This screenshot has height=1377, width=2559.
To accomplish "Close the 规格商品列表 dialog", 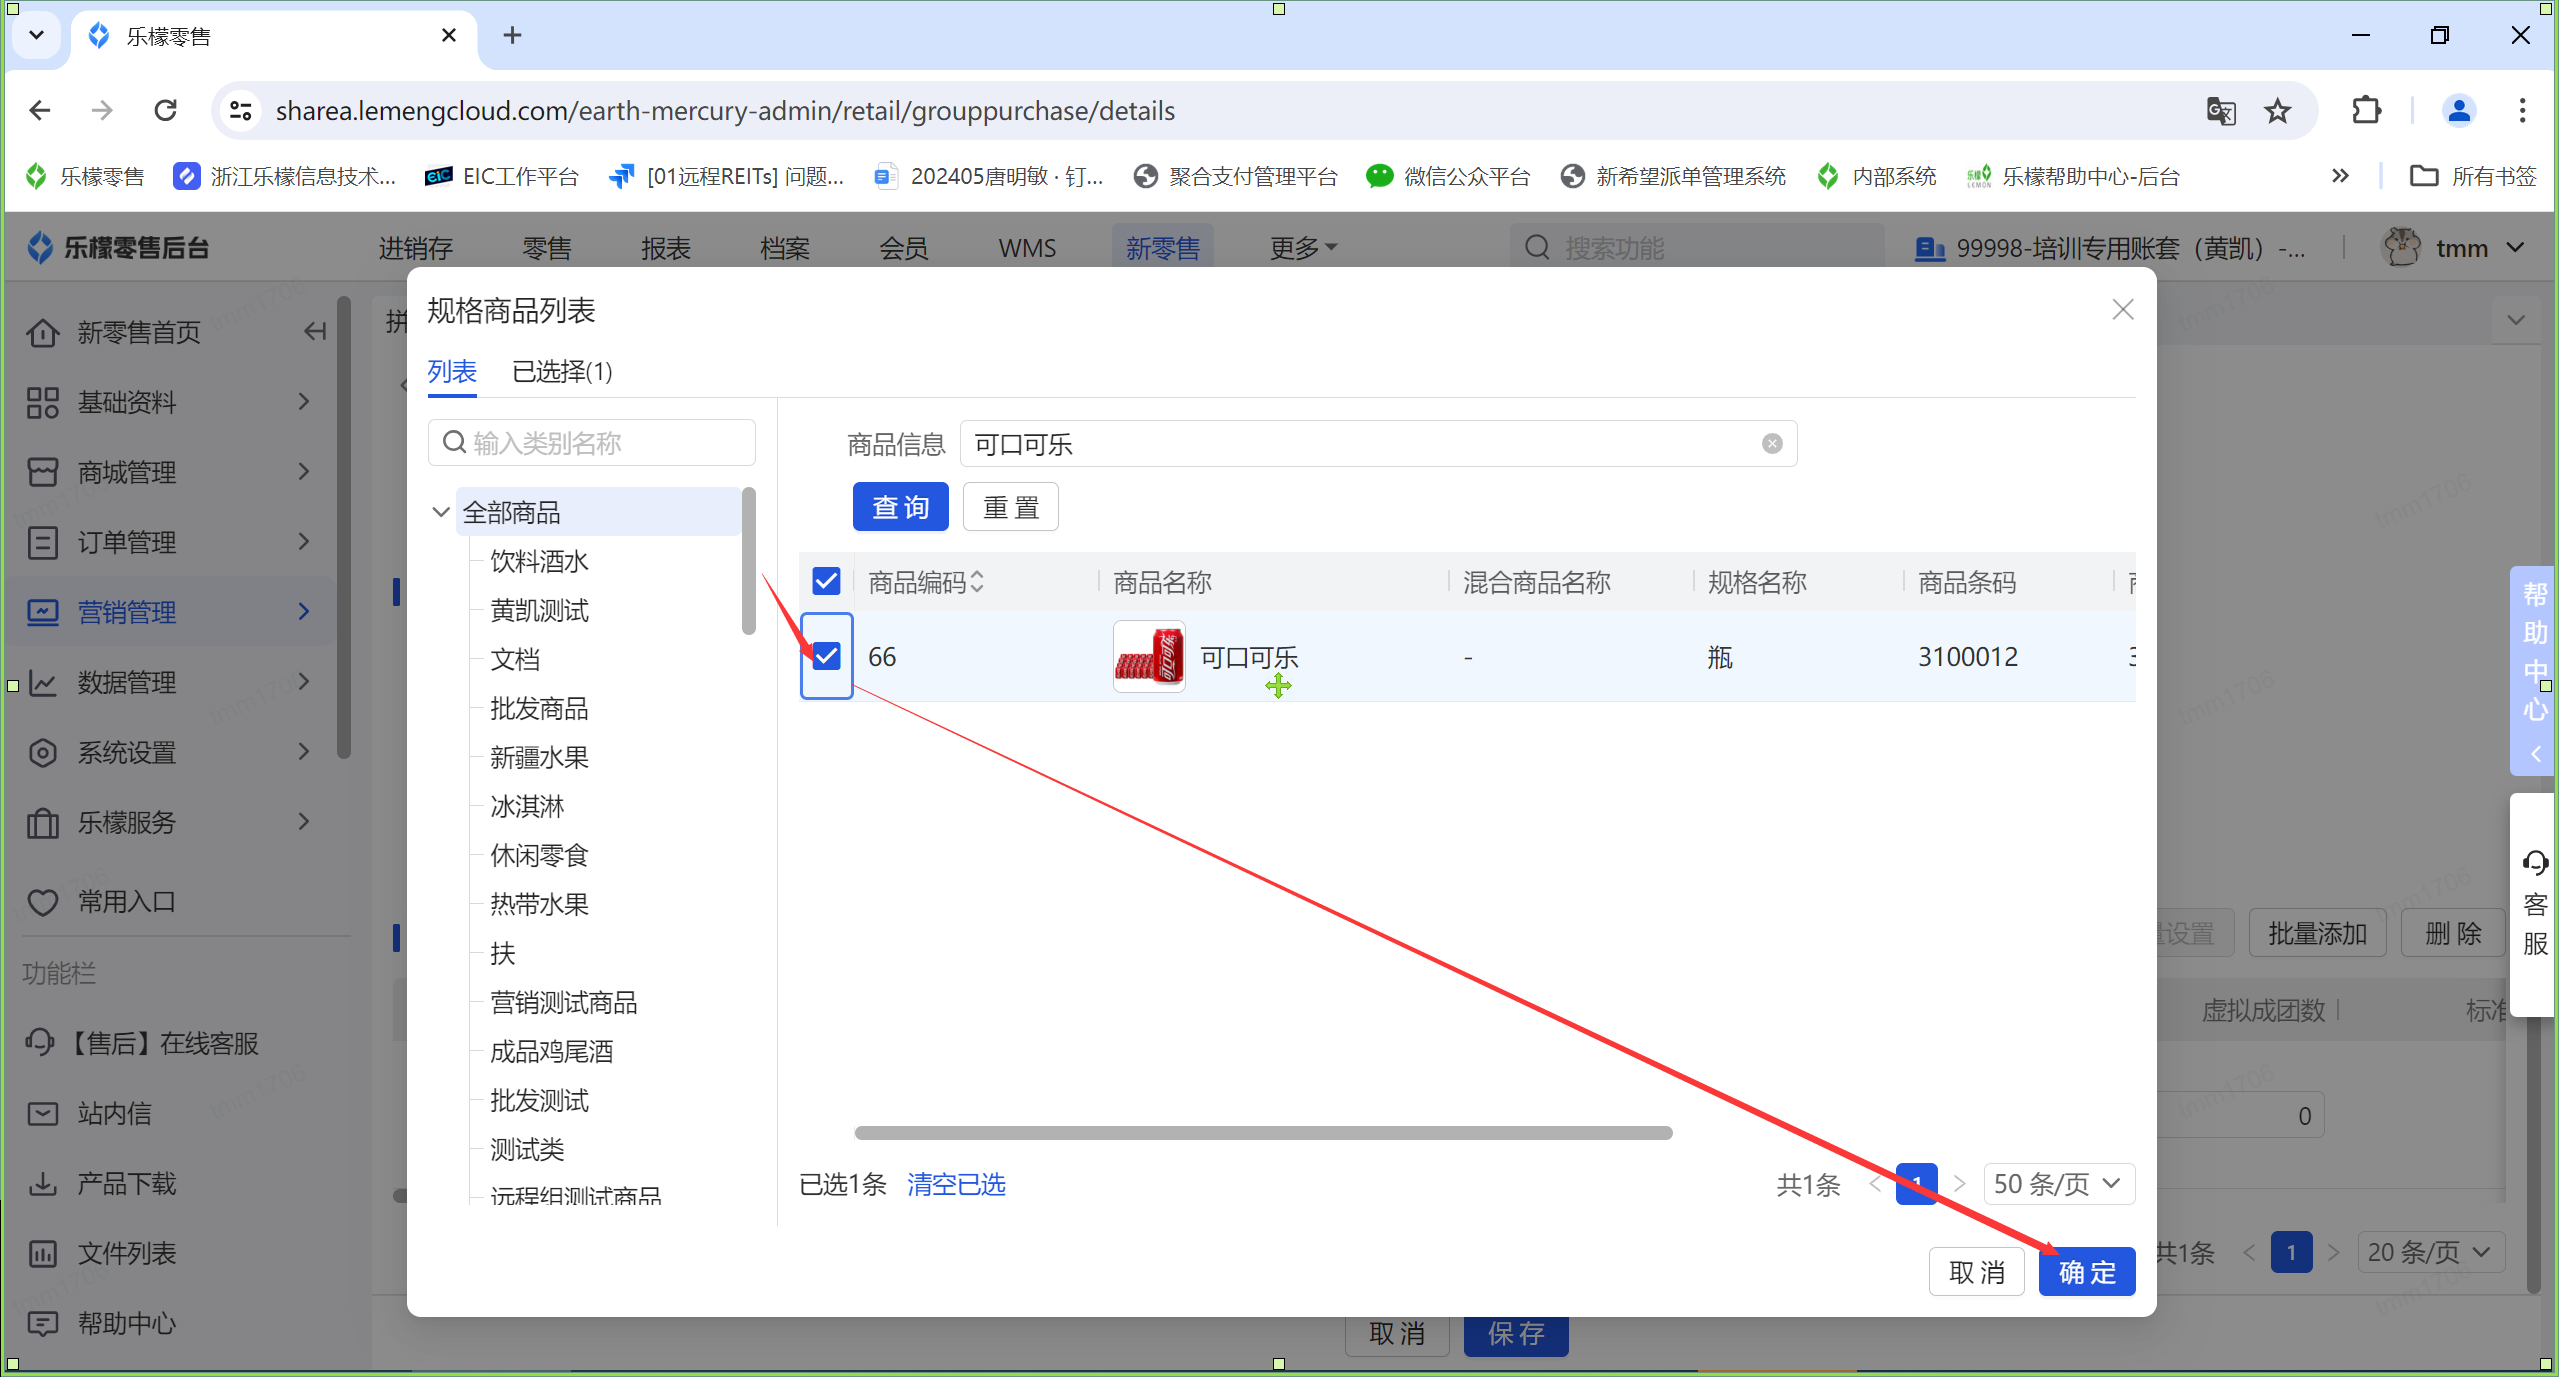I will pyautogui.click(x=2122, y=310).
